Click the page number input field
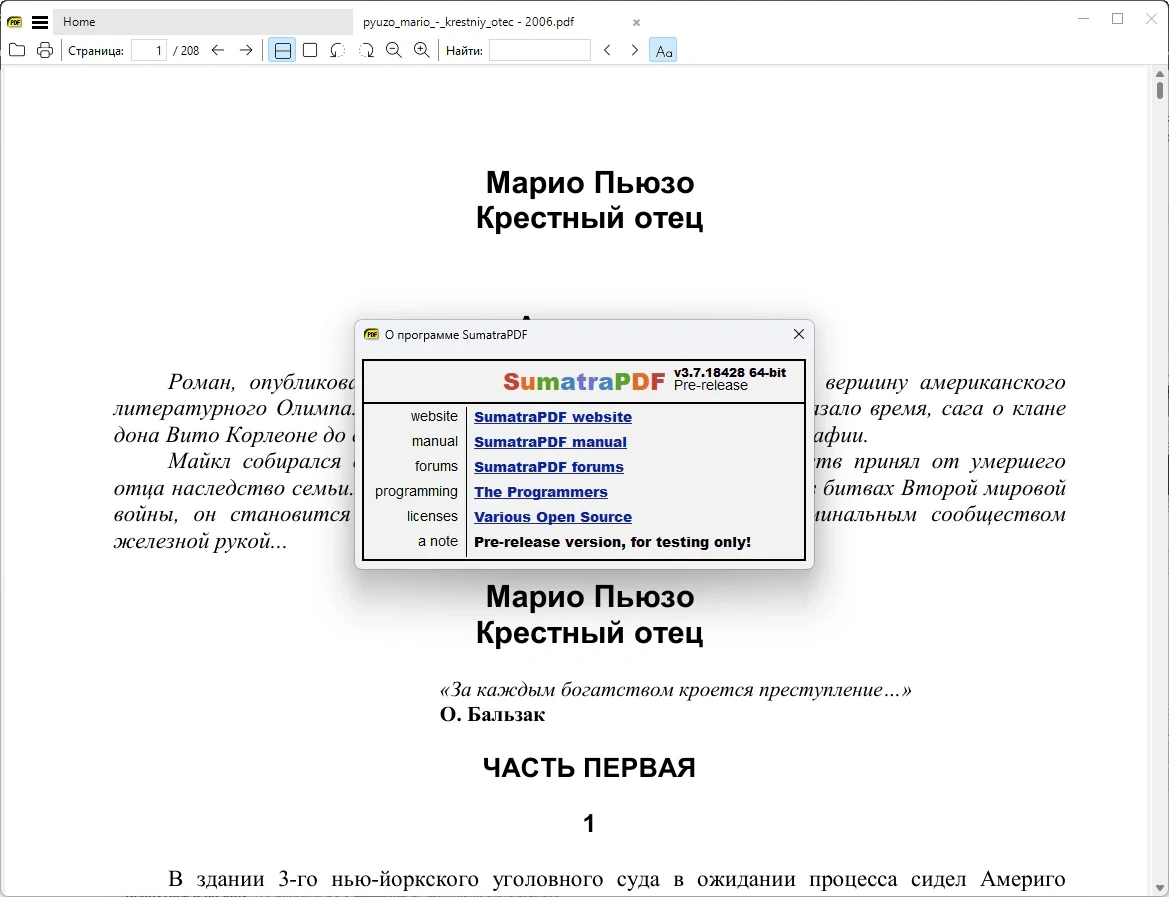The image size is (1169, 897). pyautogui.click(x=149, y=51)
